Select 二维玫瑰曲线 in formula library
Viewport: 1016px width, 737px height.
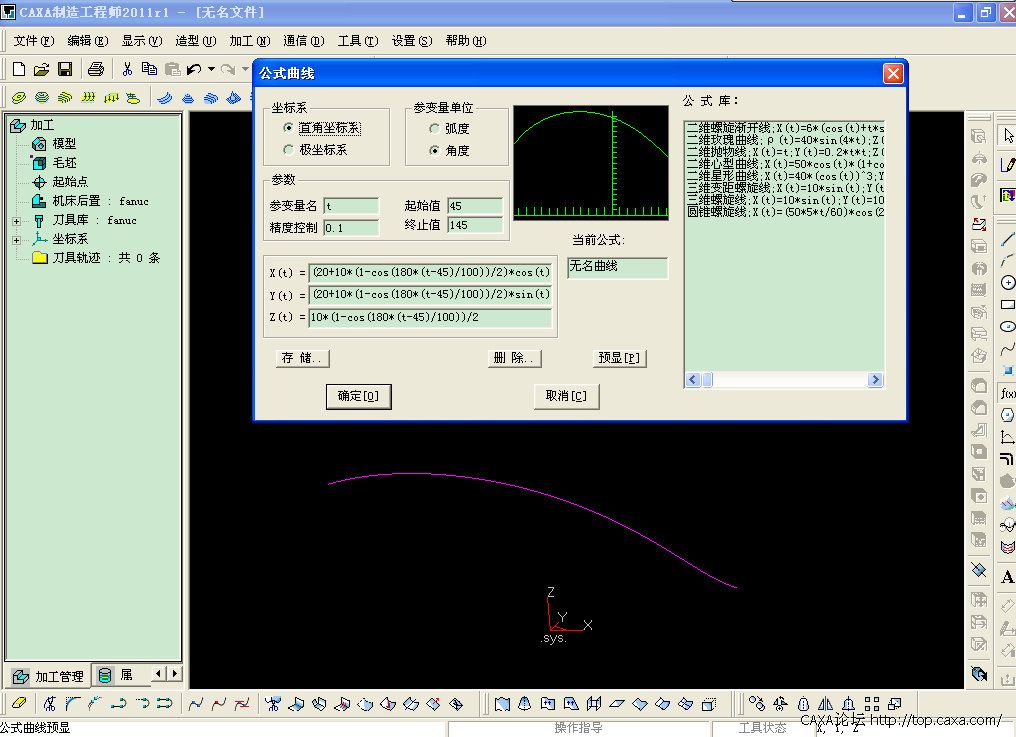pos(785,140)
